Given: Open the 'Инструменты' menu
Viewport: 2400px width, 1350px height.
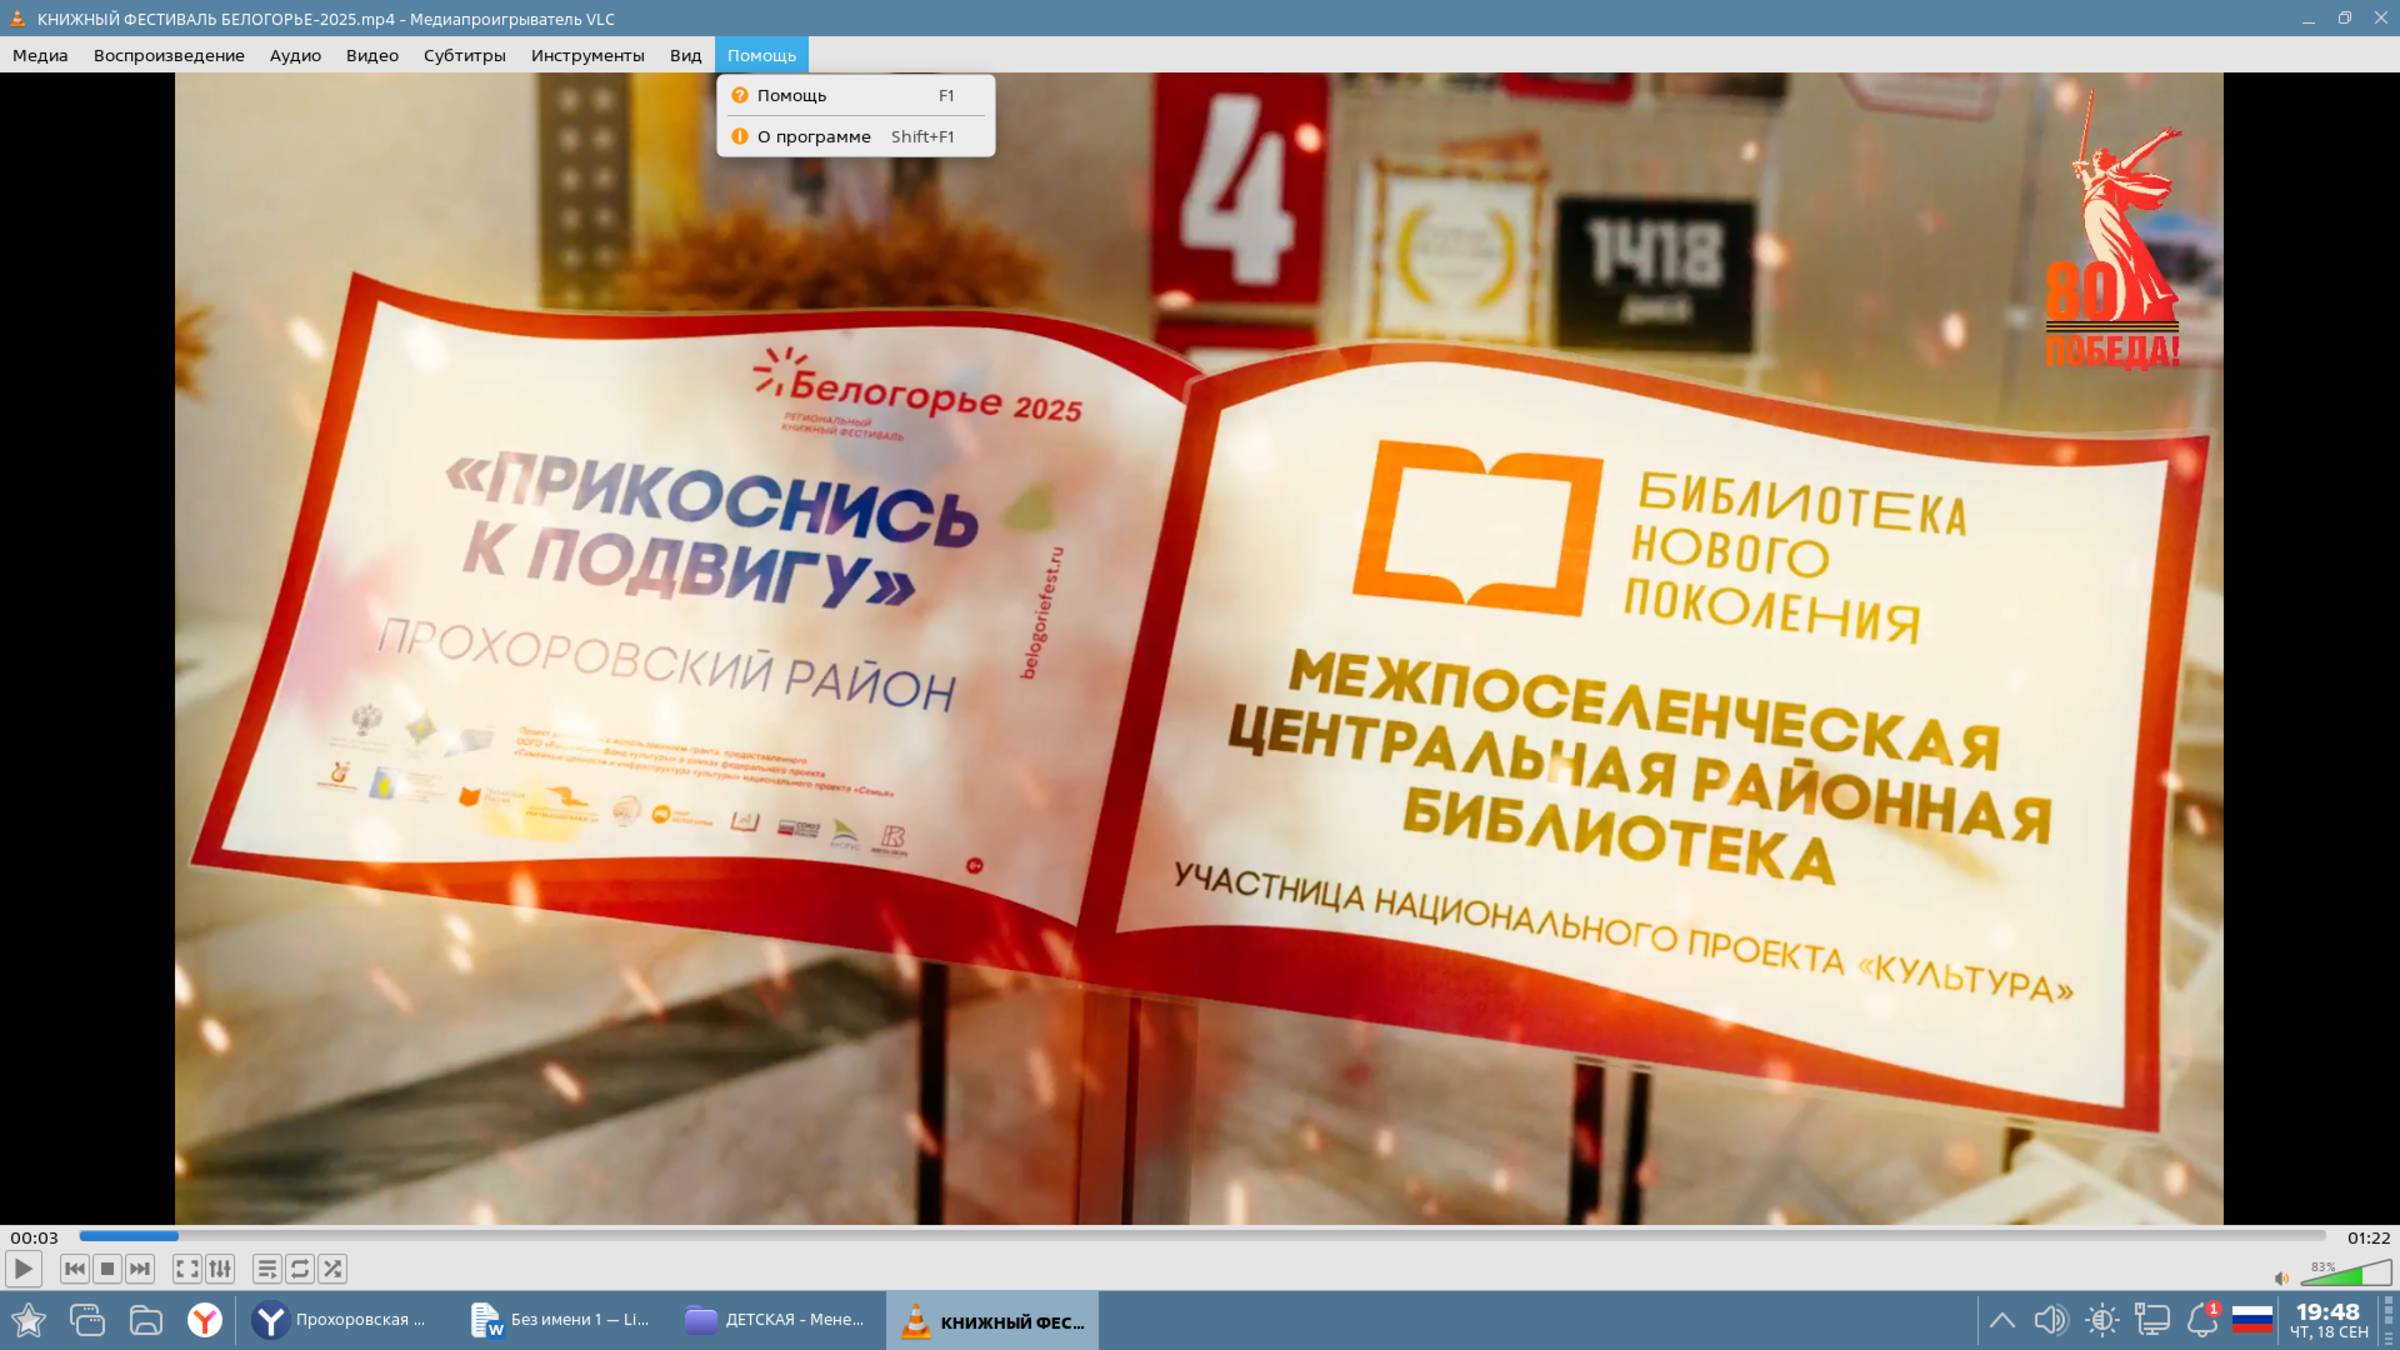Looking at the screenshot, I should 587,55.
